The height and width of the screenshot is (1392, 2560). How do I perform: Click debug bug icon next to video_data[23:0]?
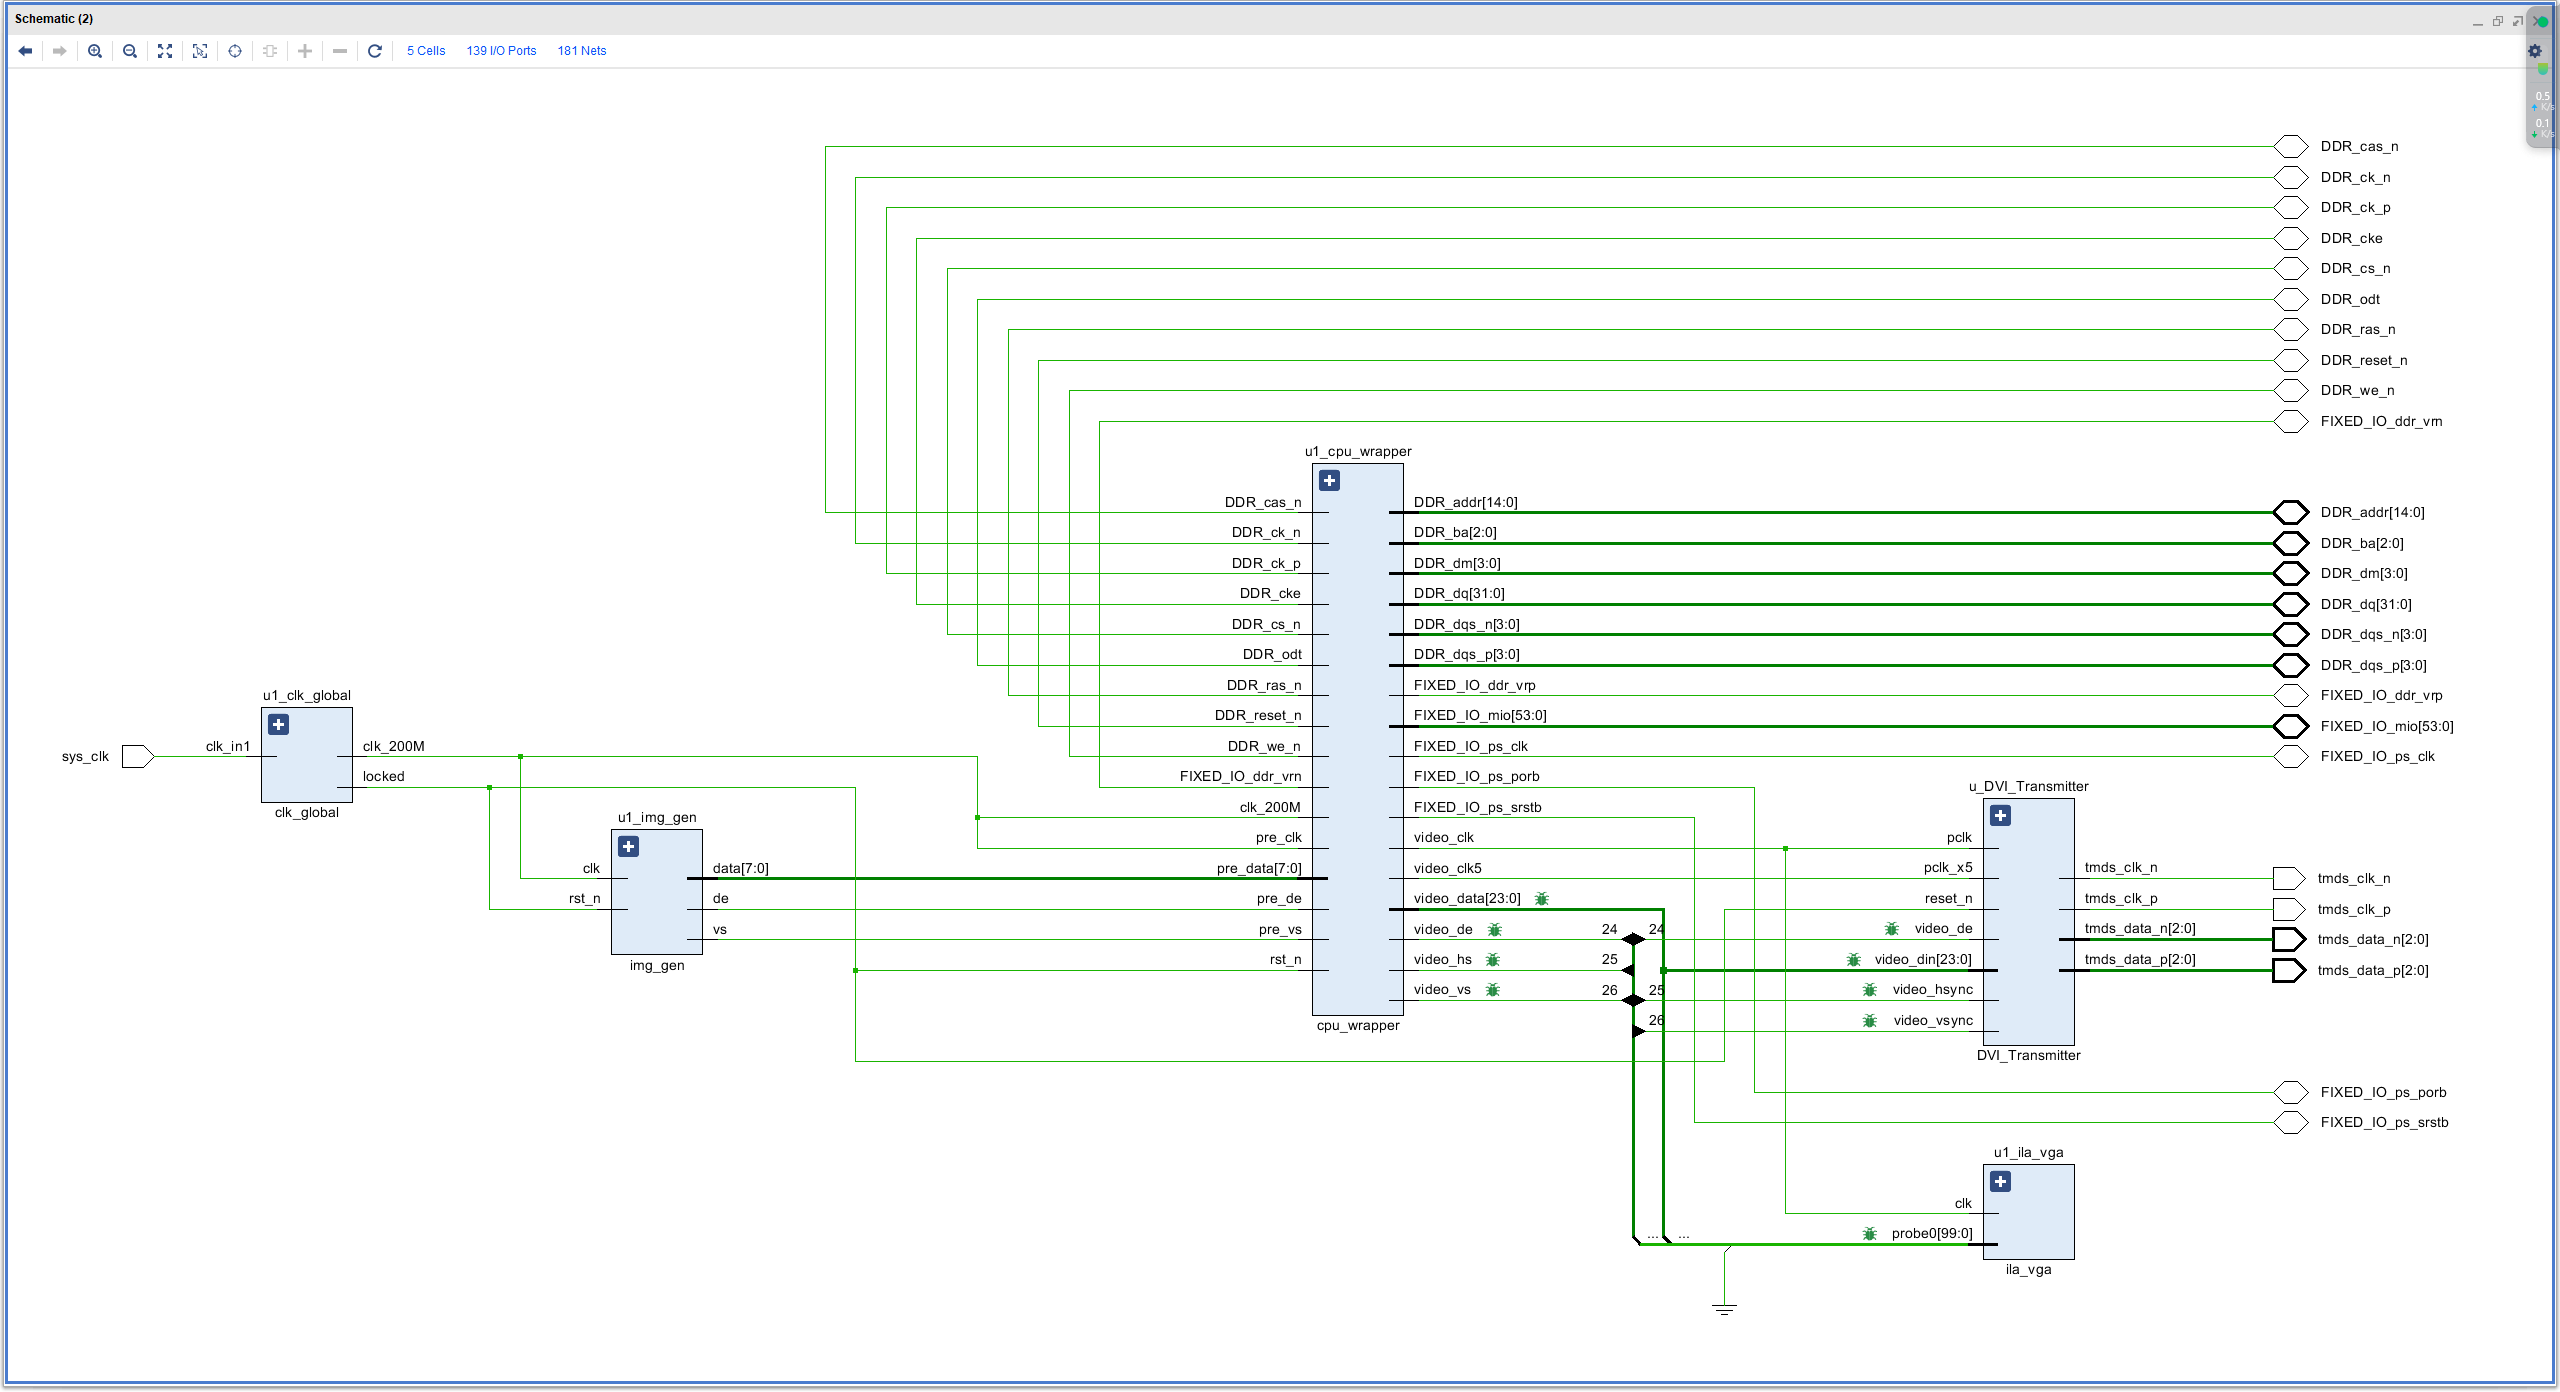pyautogui.click(x=1542, y=899)
